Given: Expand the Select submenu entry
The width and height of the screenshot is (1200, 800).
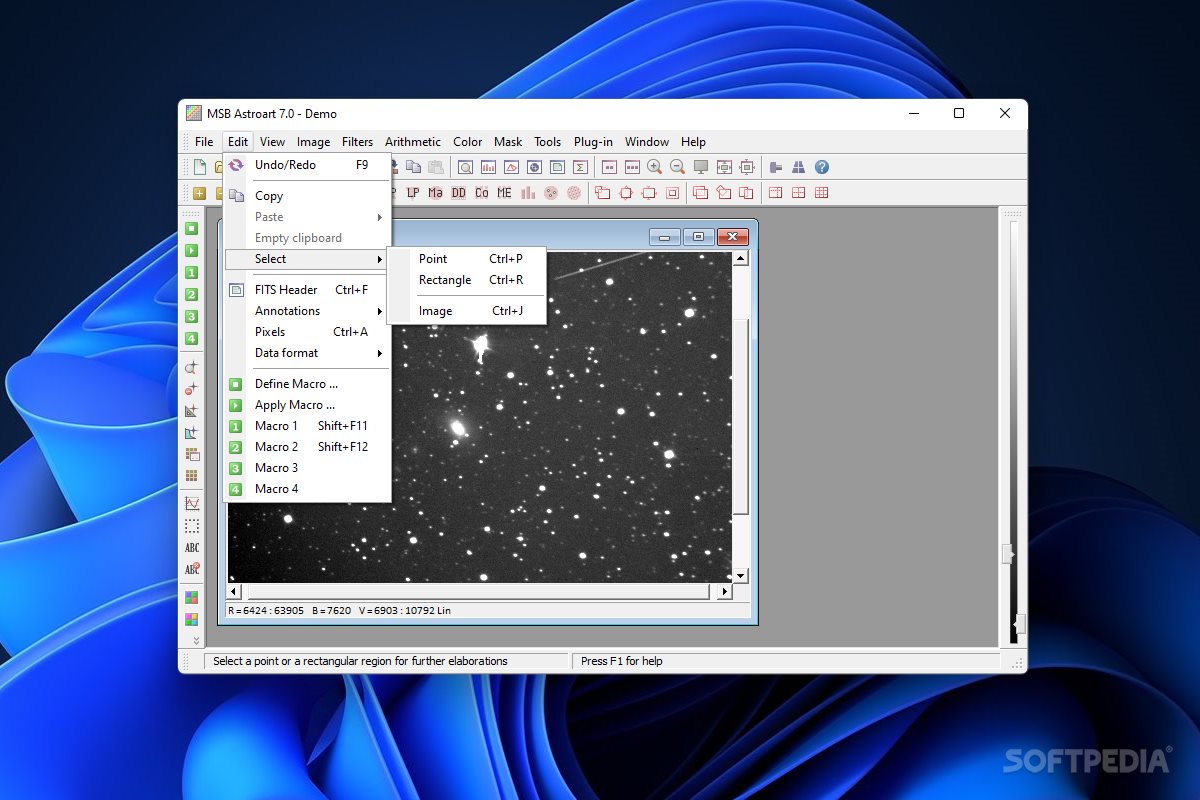Looking at the screenshot, I should (x=307, y=259).
